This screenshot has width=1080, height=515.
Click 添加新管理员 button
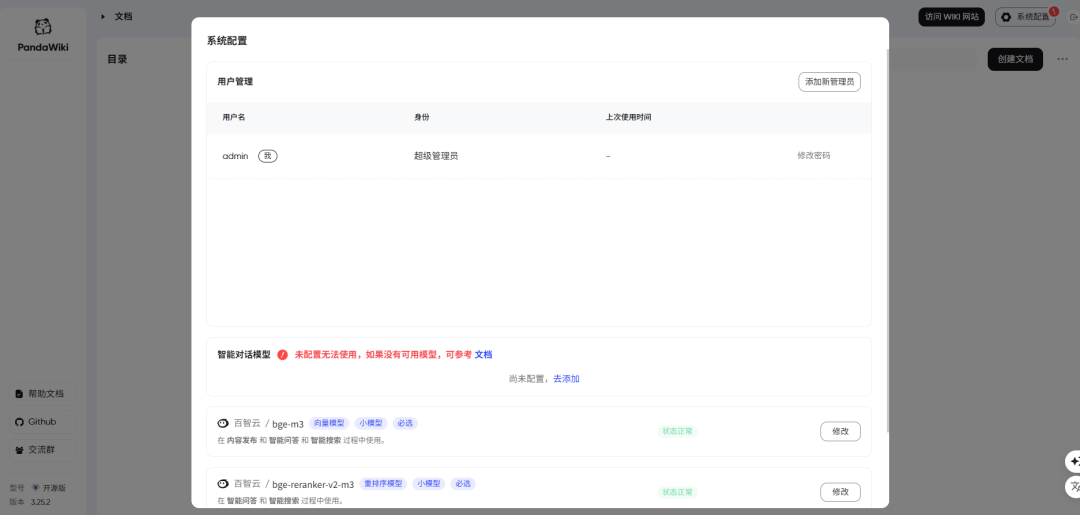829,82
